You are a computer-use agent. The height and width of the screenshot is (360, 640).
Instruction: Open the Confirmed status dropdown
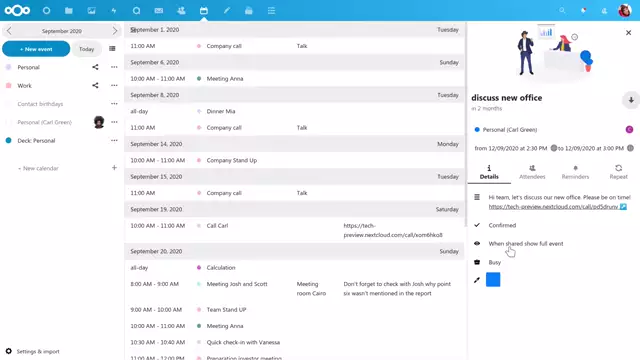(502, 225)
